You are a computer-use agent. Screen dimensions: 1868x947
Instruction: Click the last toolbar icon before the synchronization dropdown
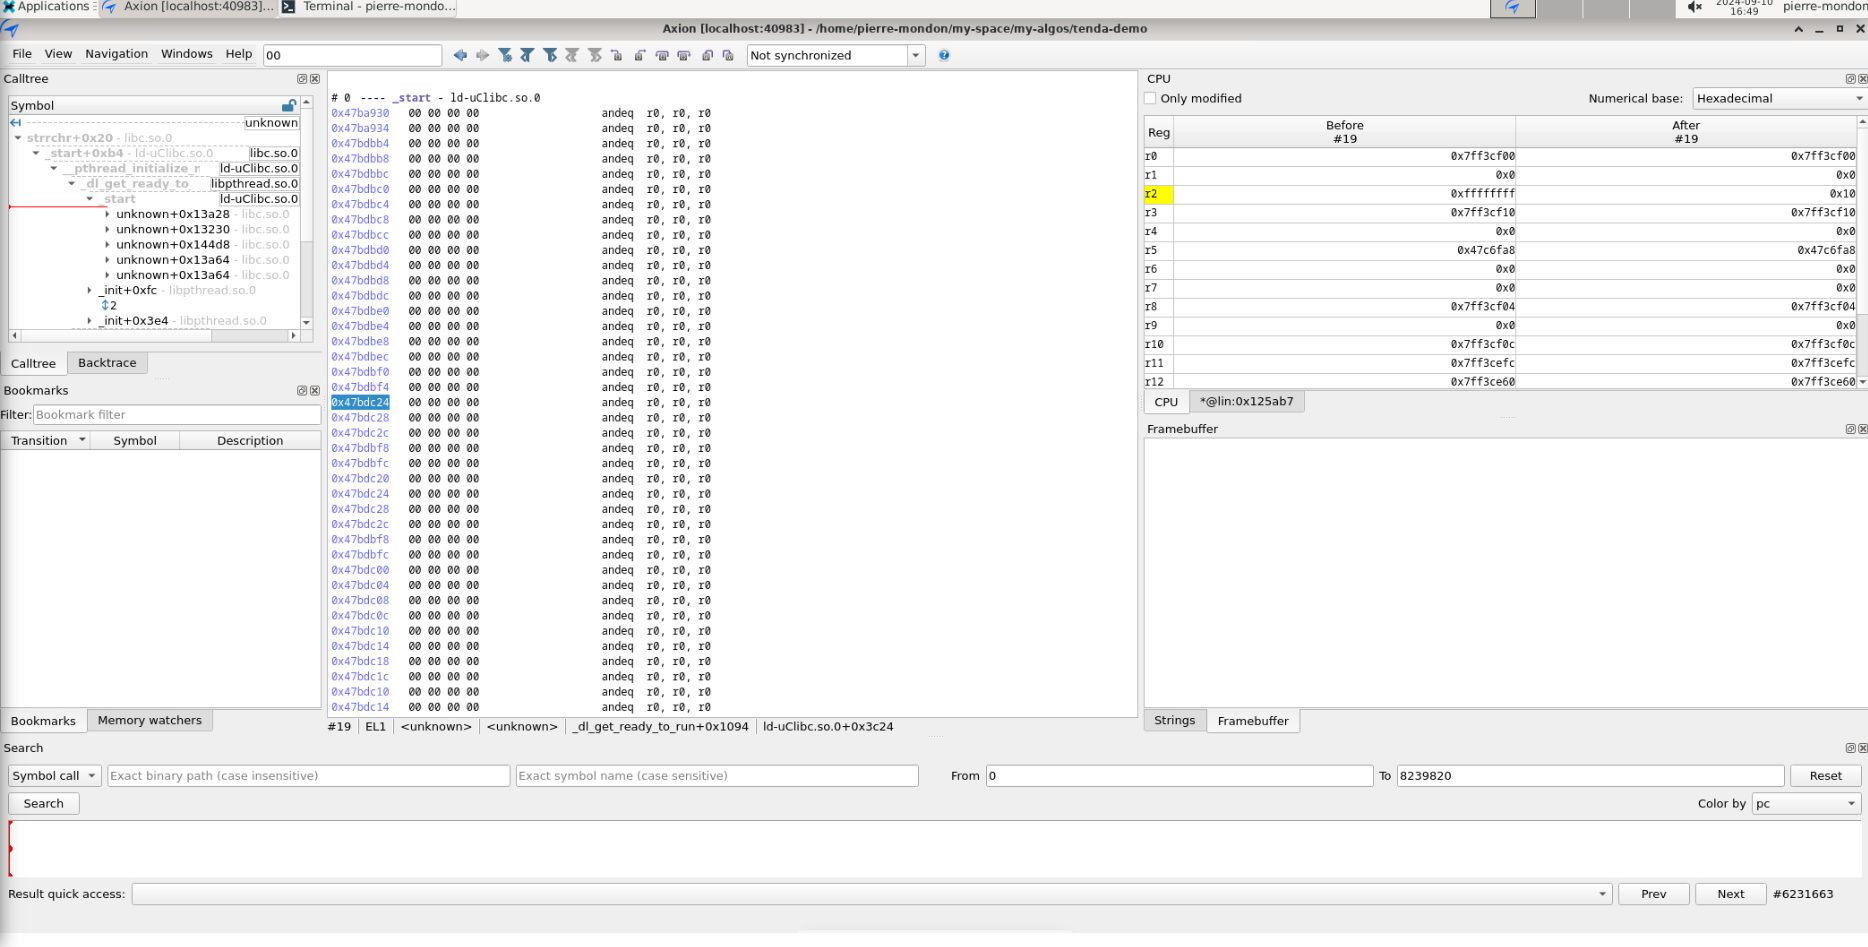click(728, 55)
